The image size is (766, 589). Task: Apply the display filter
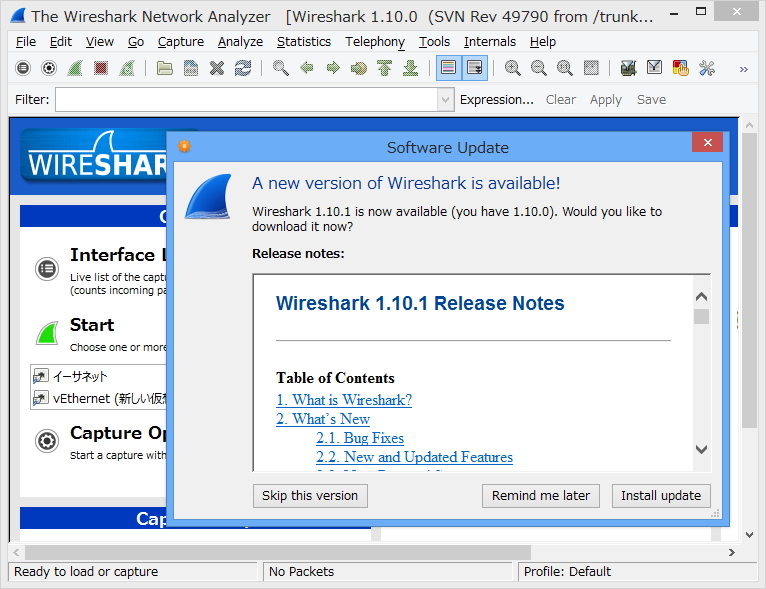(x=605, y=100)
